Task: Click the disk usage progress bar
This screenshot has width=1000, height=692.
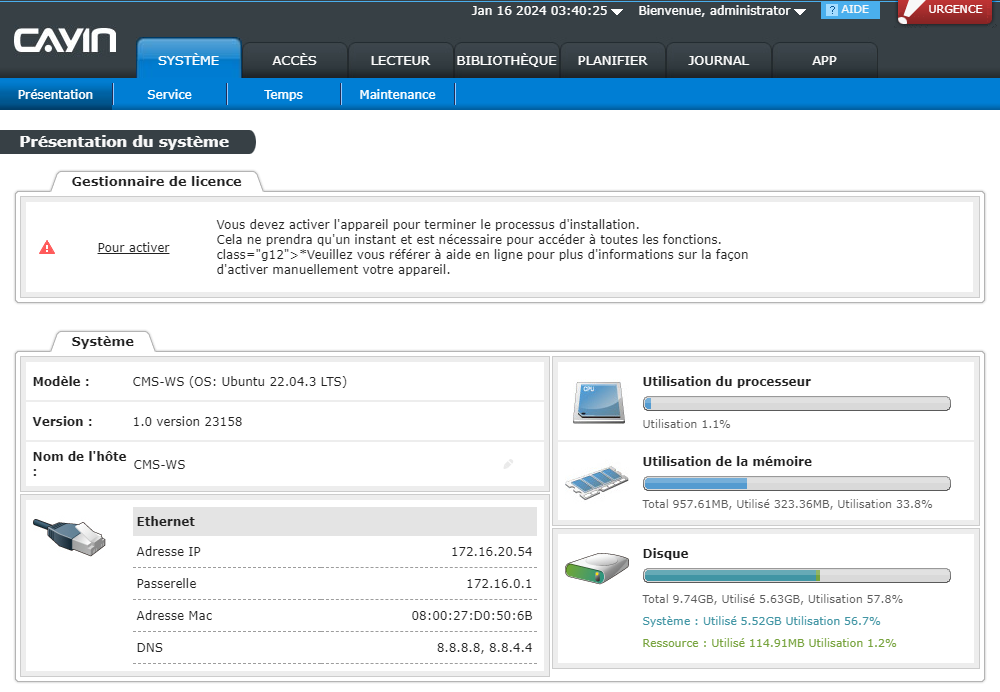Action: pyautogui.click(x=797, y=576)
